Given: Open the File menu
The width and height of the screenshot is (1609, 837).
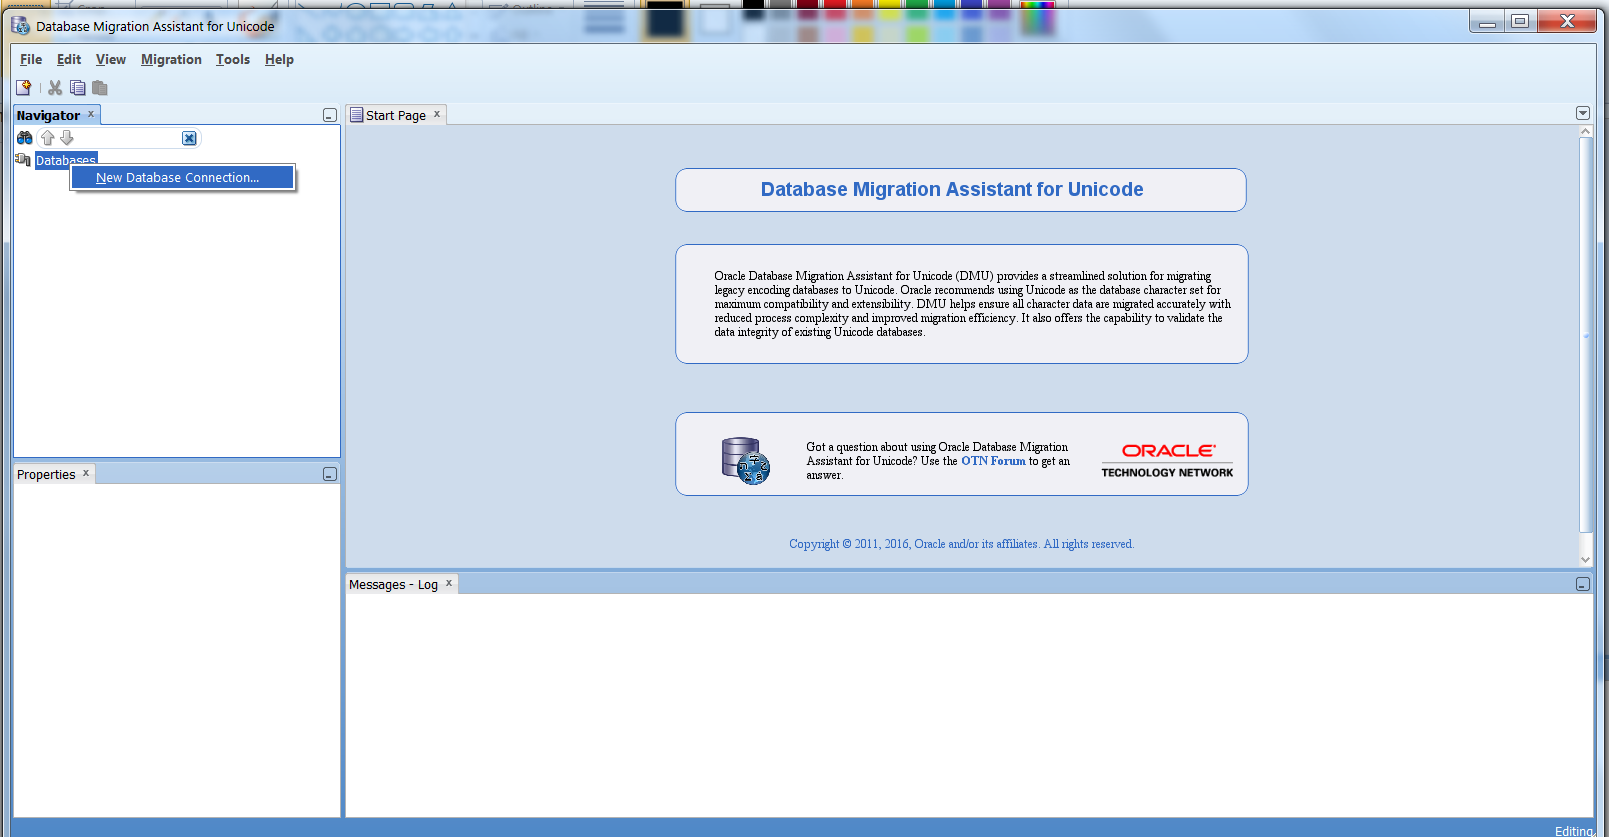Looking at the screenshot, I should [31, 59].
